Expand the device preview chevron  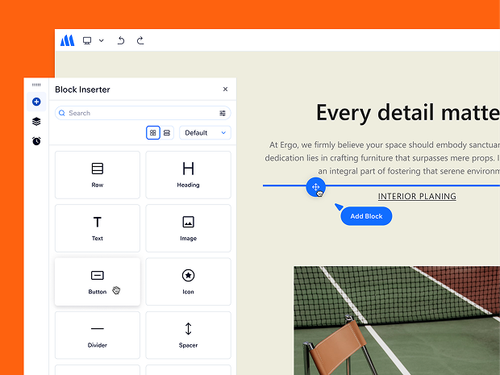101,41
